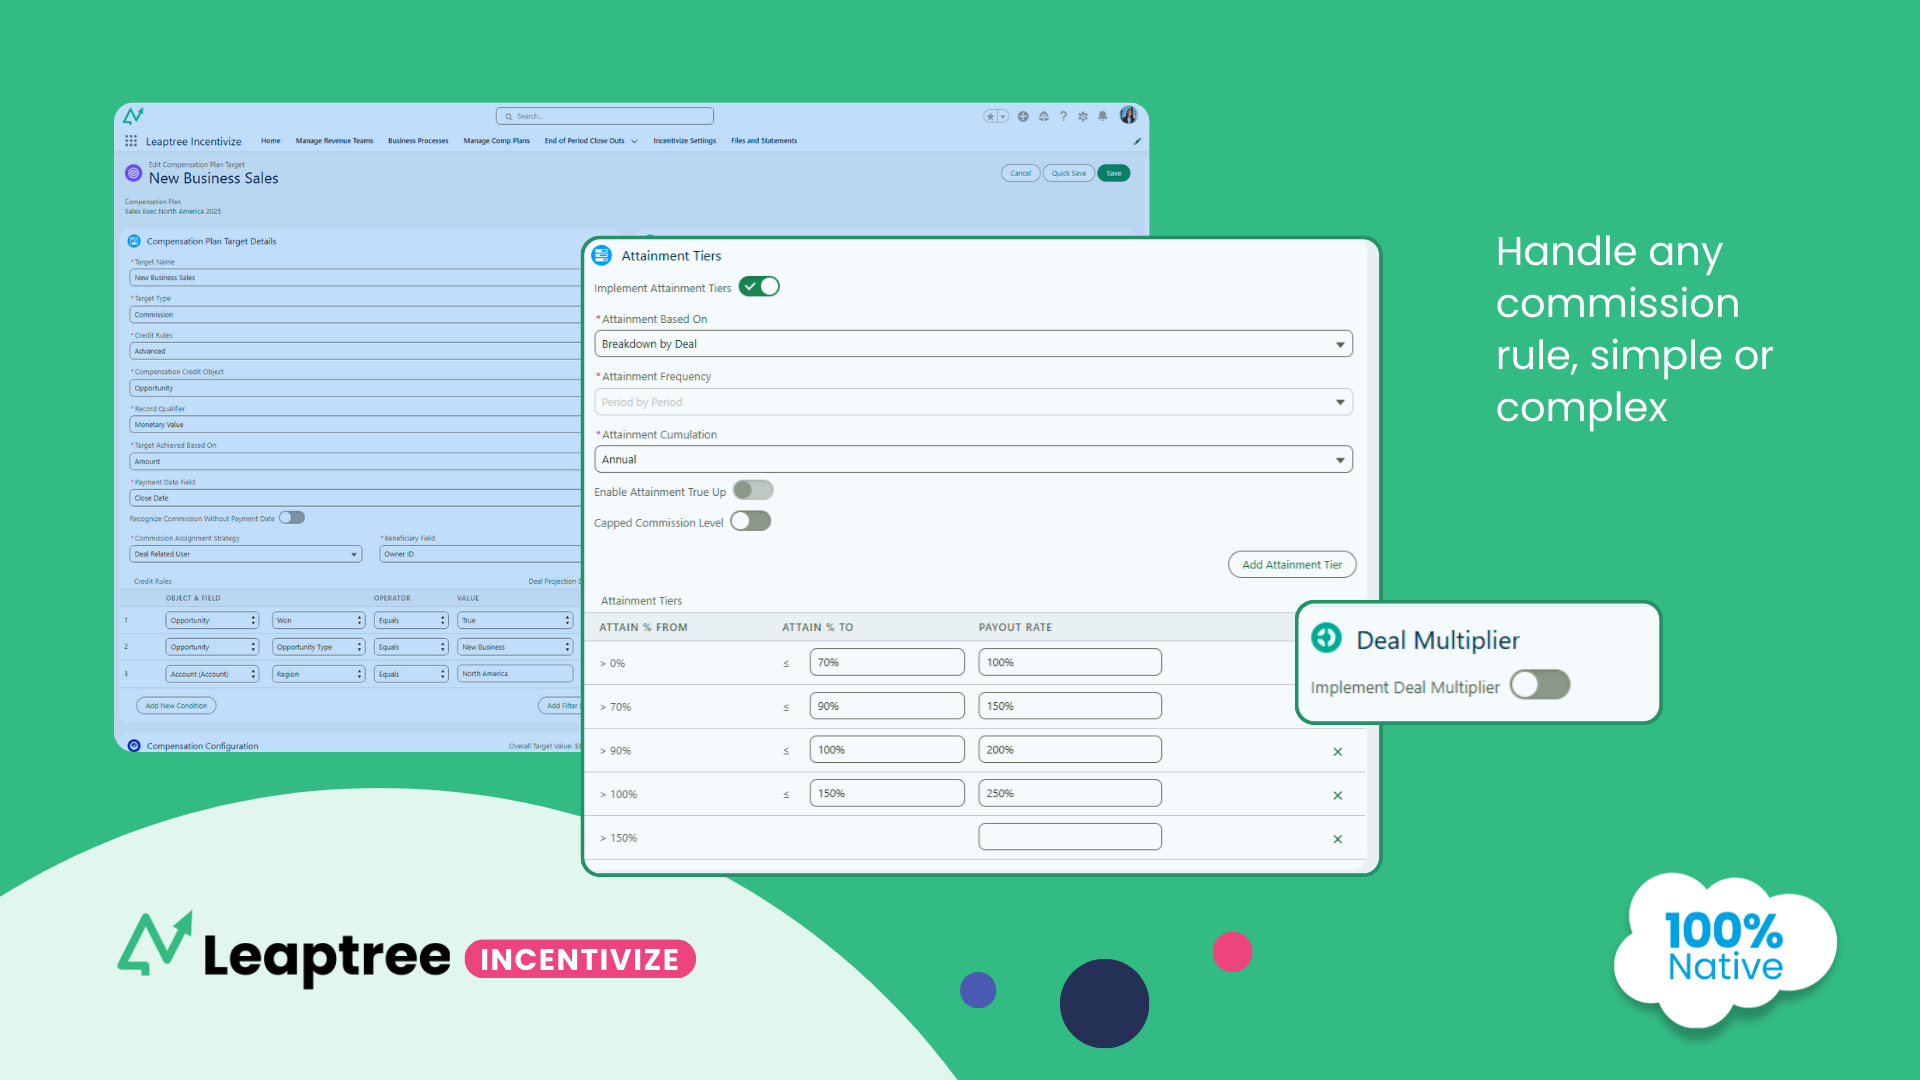The width and height of the screenshot is (1920, 1080).
Task: Open the Attainment Based On dropdown
Action: pos(1340,343)
